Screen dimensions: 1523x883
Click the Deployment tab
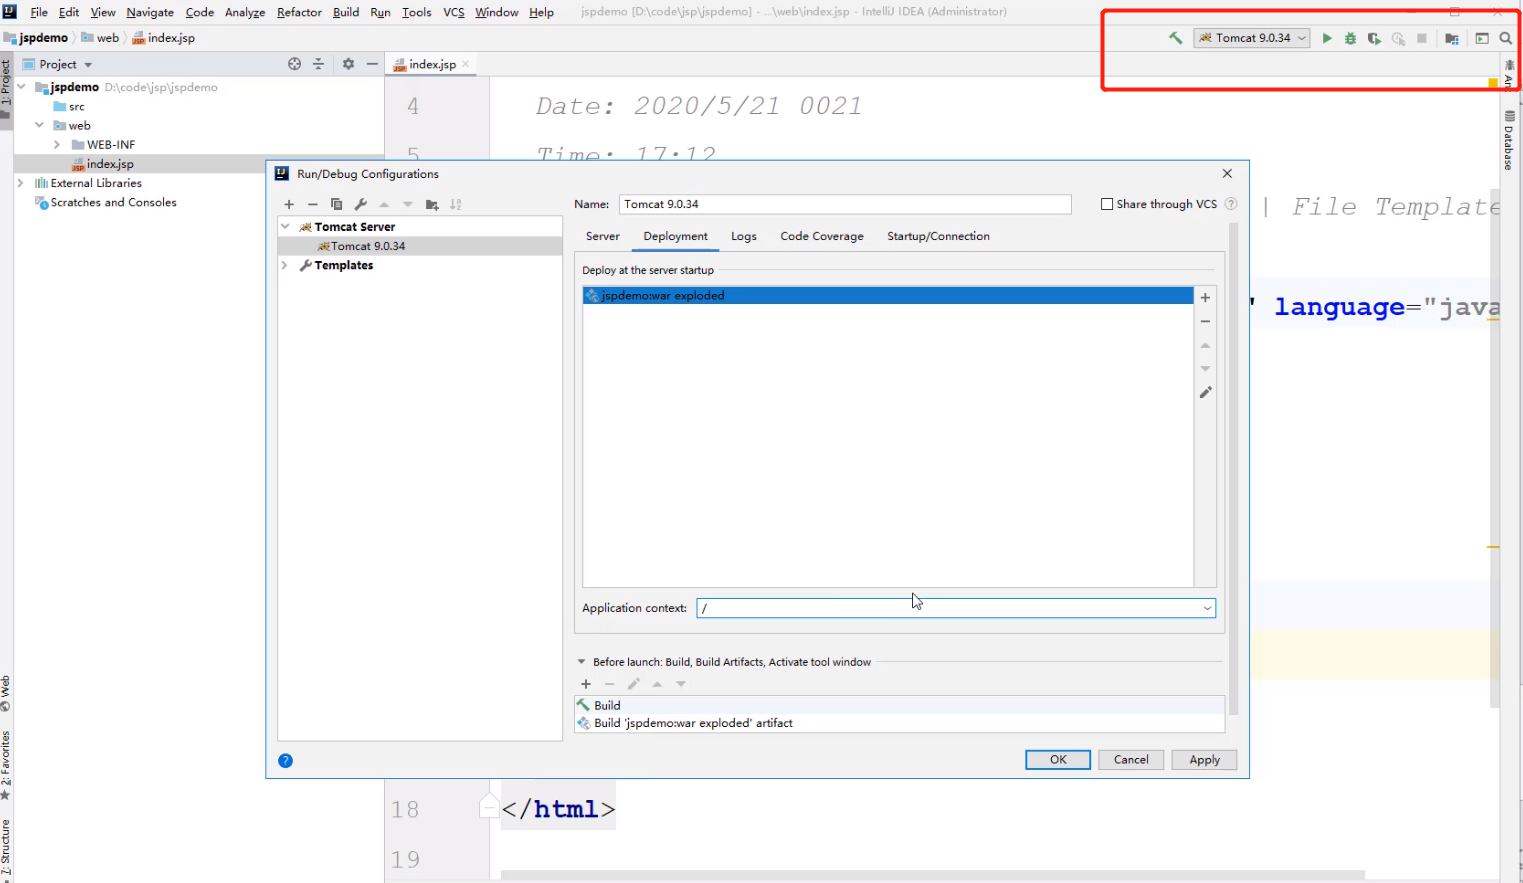[675, 236]
